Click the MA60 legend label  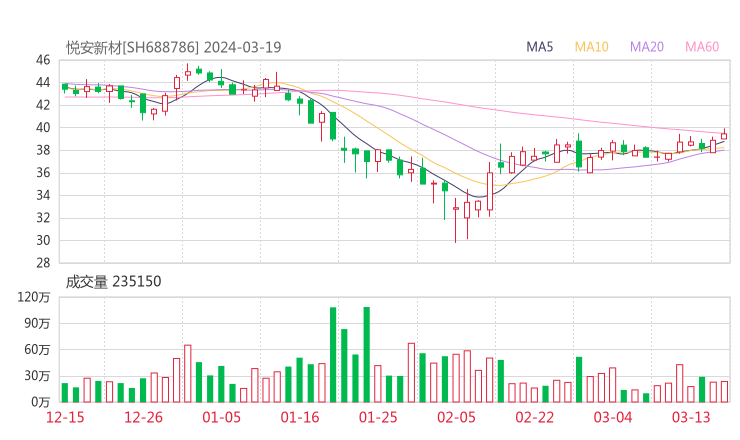coord(702,47)
